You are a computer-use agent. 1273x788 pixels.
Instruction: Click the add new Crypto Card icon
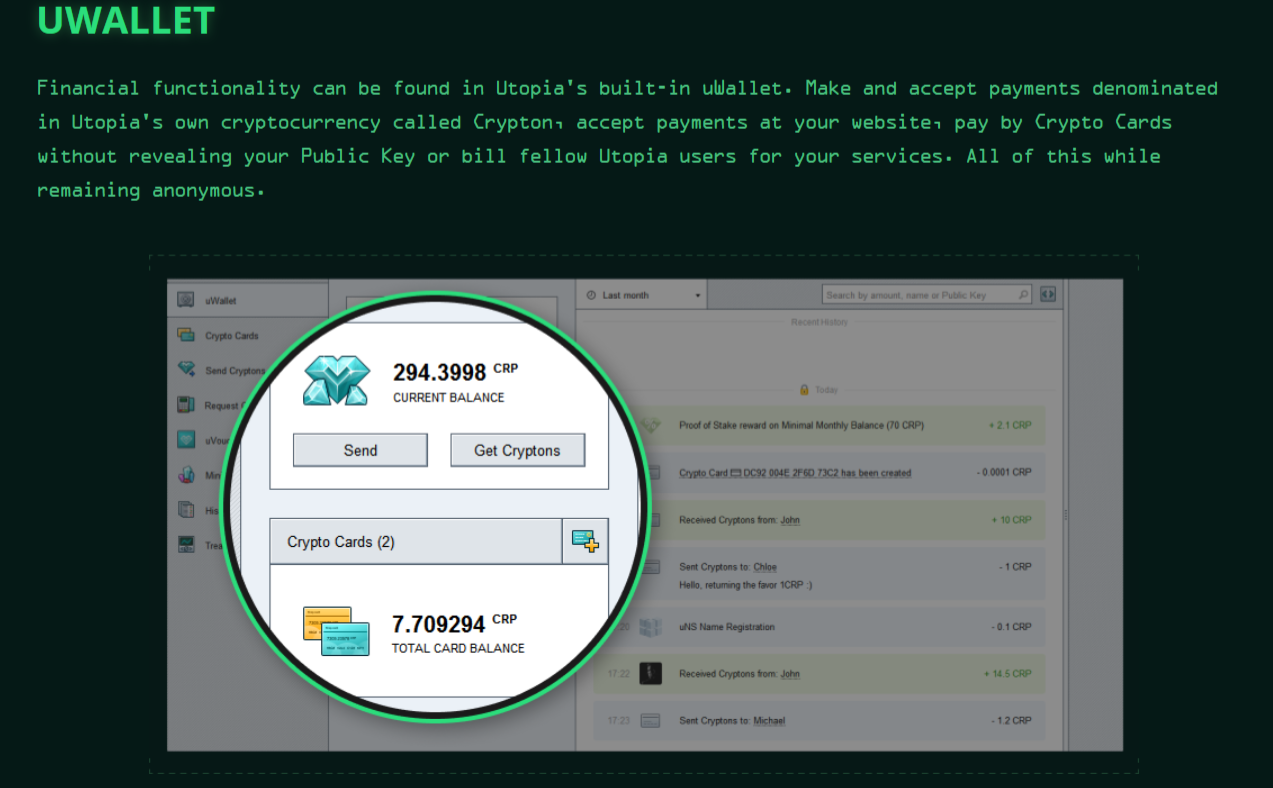[x=585, y=541]
